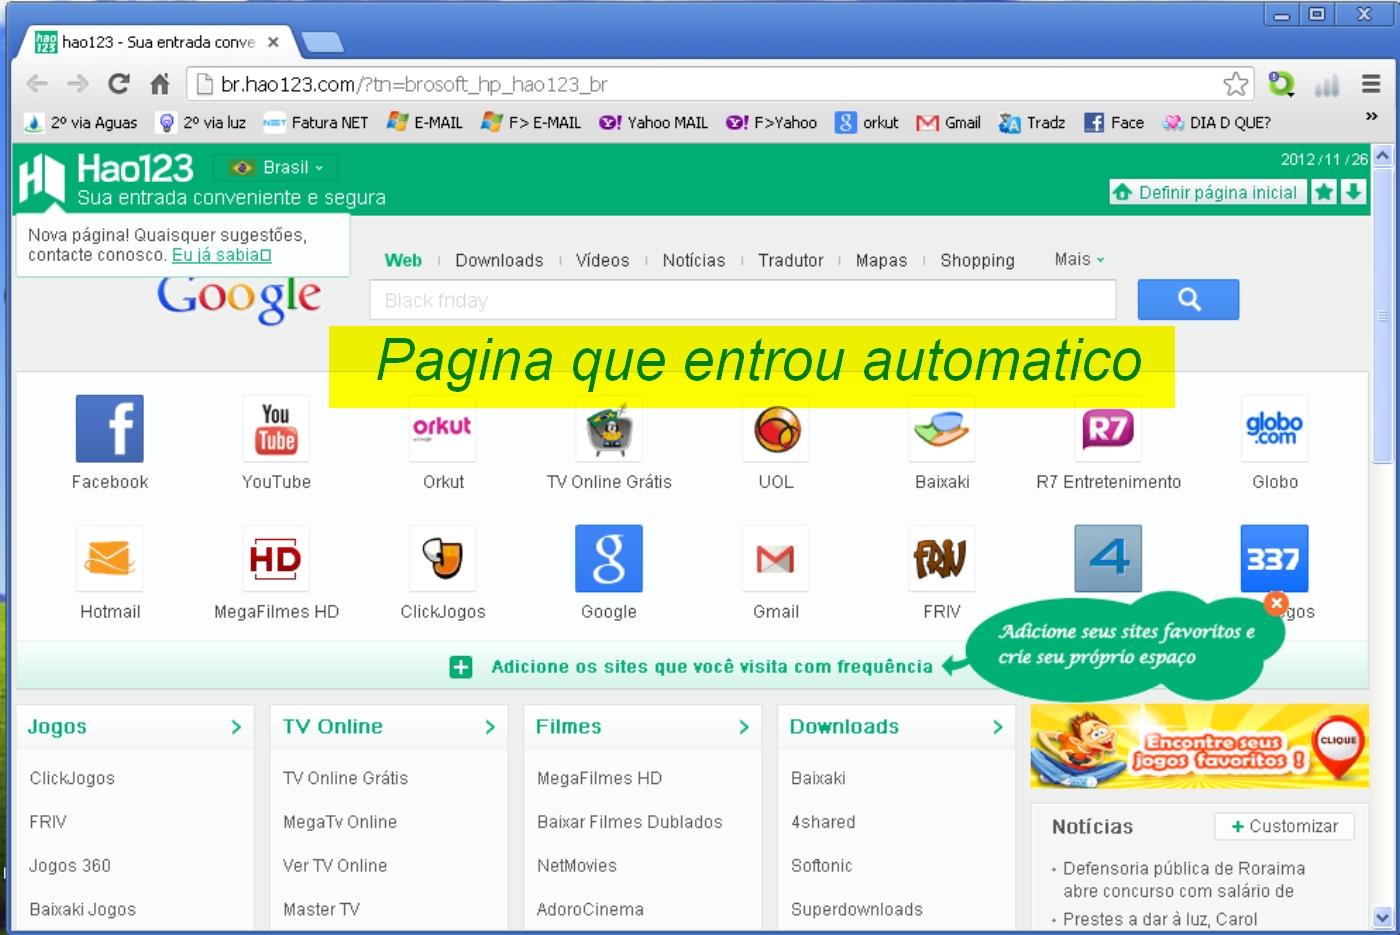This screenshot has width=1400, height=935.
Task: Open the 'Encontre seus jogos favoritos' banner
Action: point(1199,746)
